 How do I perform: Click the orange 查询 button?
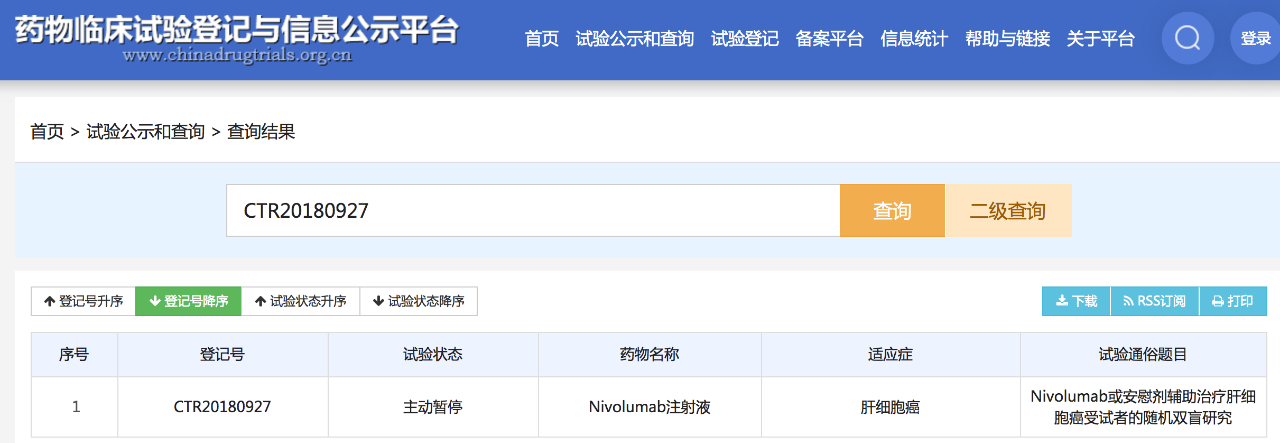(892, 211)
